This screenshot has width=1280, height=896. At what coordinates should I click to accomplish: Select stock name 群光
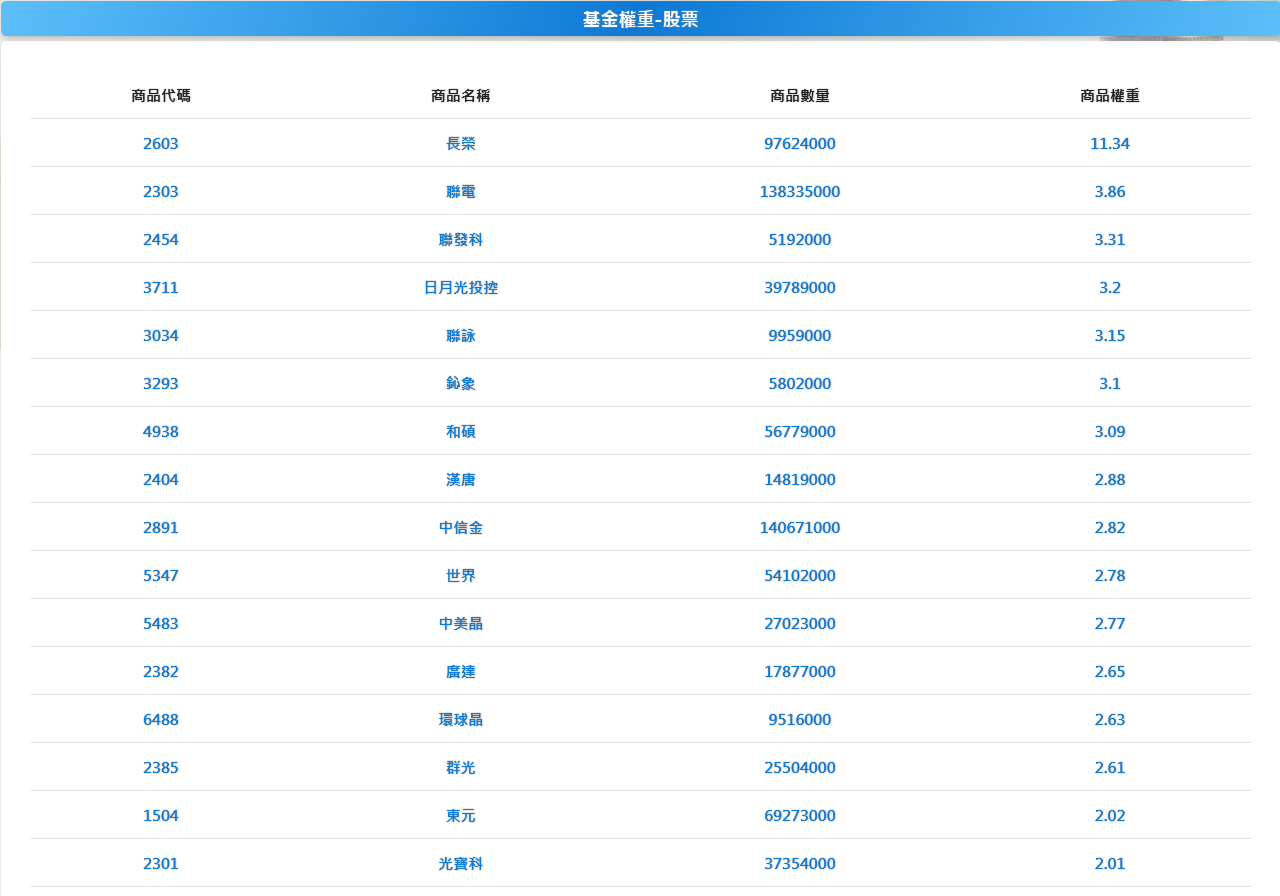click(461, 768)
